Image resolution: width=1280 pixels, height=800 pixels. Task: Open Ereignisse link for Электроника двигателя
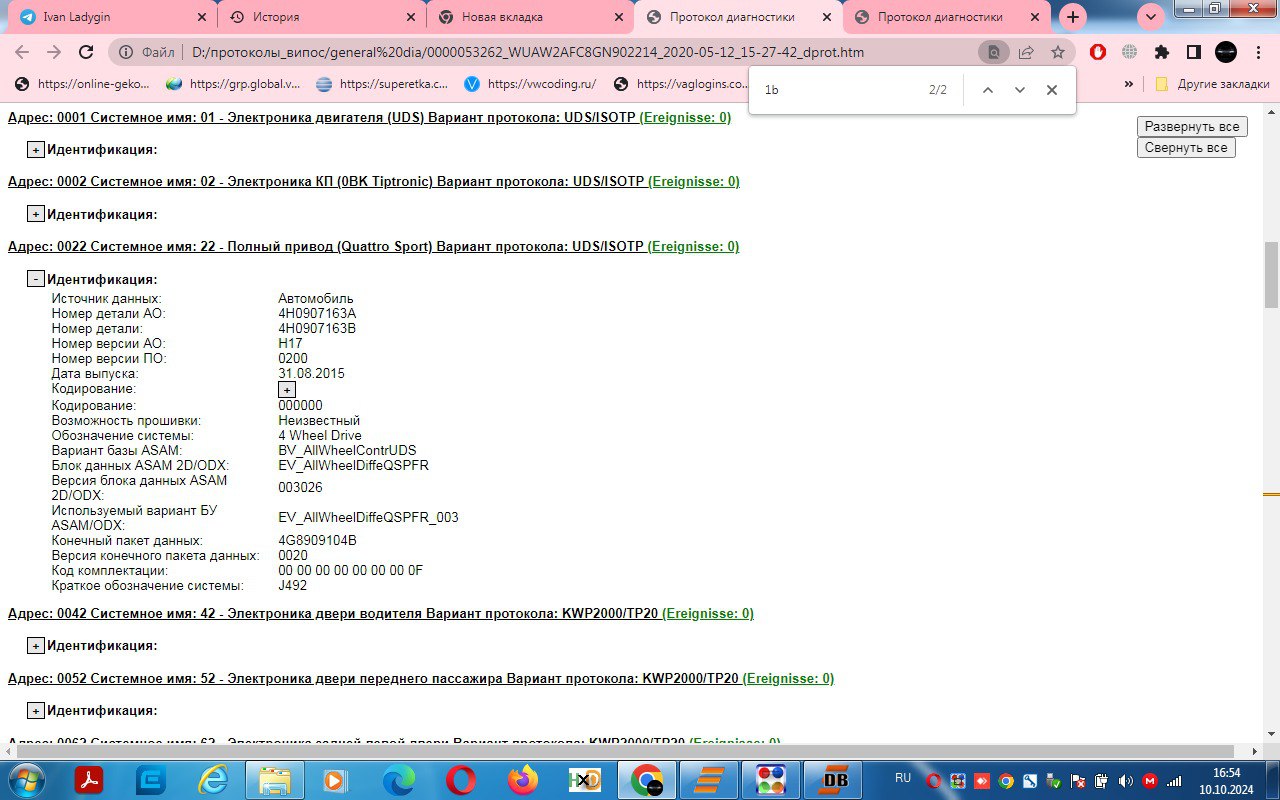tap(685, 117)
